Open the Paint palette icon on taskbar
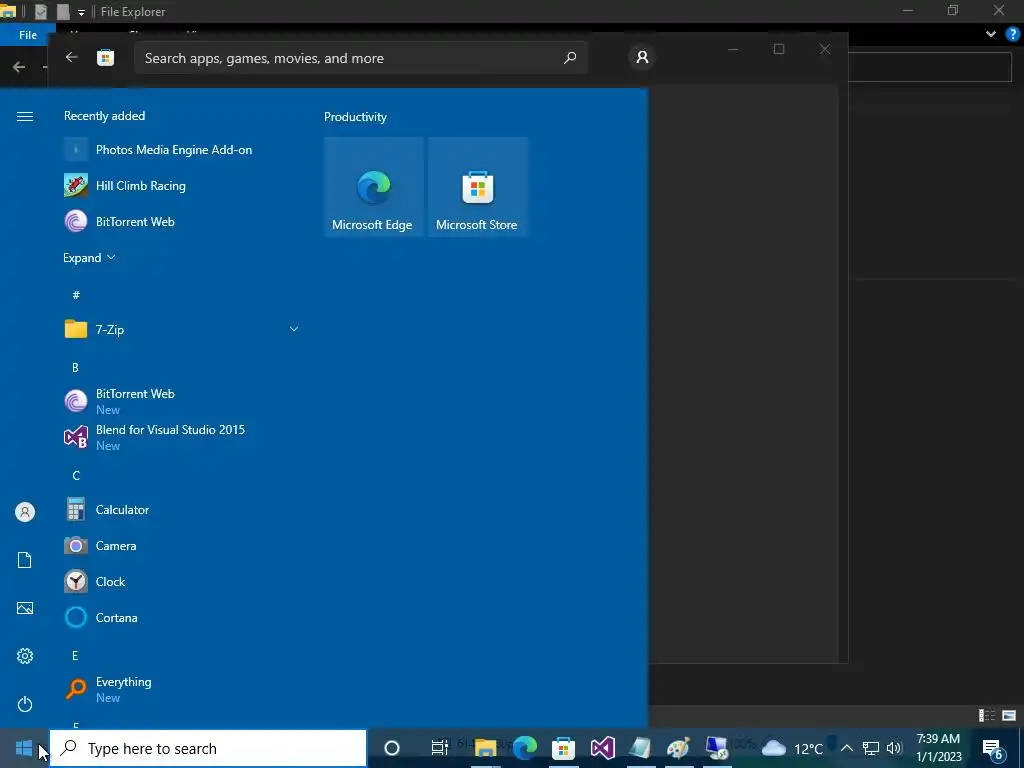The height and width of the screenshot is (768, 1024). [x=679, y=748]
